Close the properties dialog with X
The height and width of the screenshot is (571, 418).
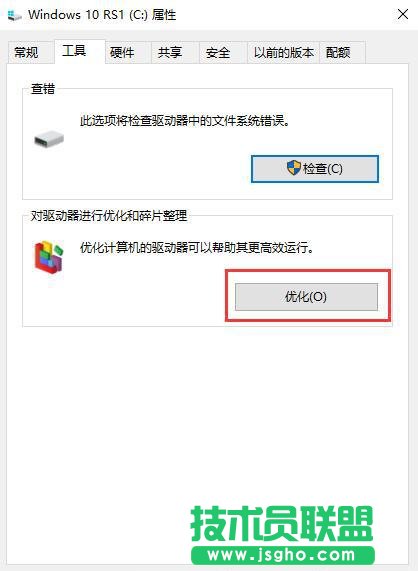[x=403, y=15]
